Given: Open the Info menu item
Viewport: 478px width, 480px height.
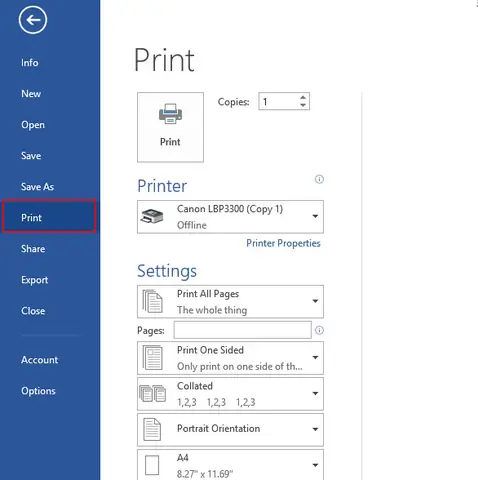Looking at the screenshot, I should 30,63.
